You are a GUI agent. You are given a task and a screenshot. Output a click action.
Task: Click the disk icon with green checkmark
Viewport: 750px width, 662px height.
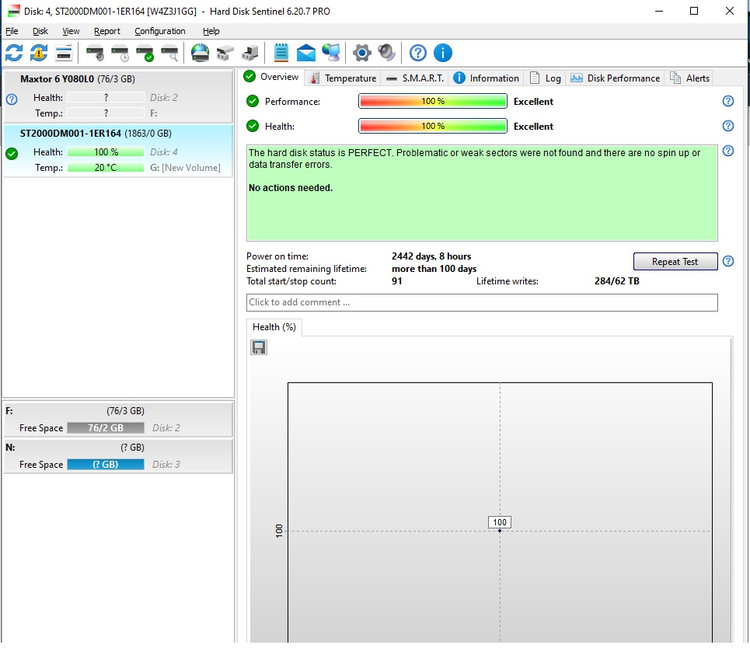(x=144, y=53)
